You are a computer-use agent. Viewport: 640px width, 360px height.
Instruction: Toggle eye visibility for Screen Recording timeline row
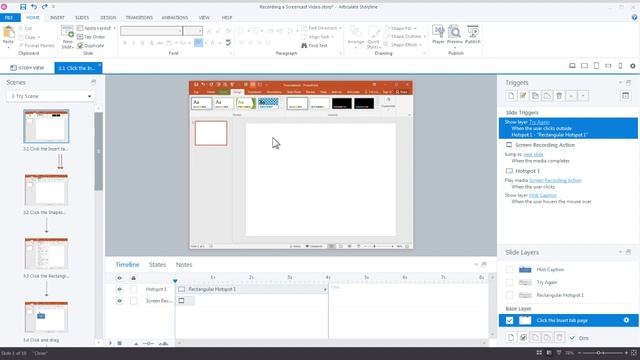click(x=119, y=301)
